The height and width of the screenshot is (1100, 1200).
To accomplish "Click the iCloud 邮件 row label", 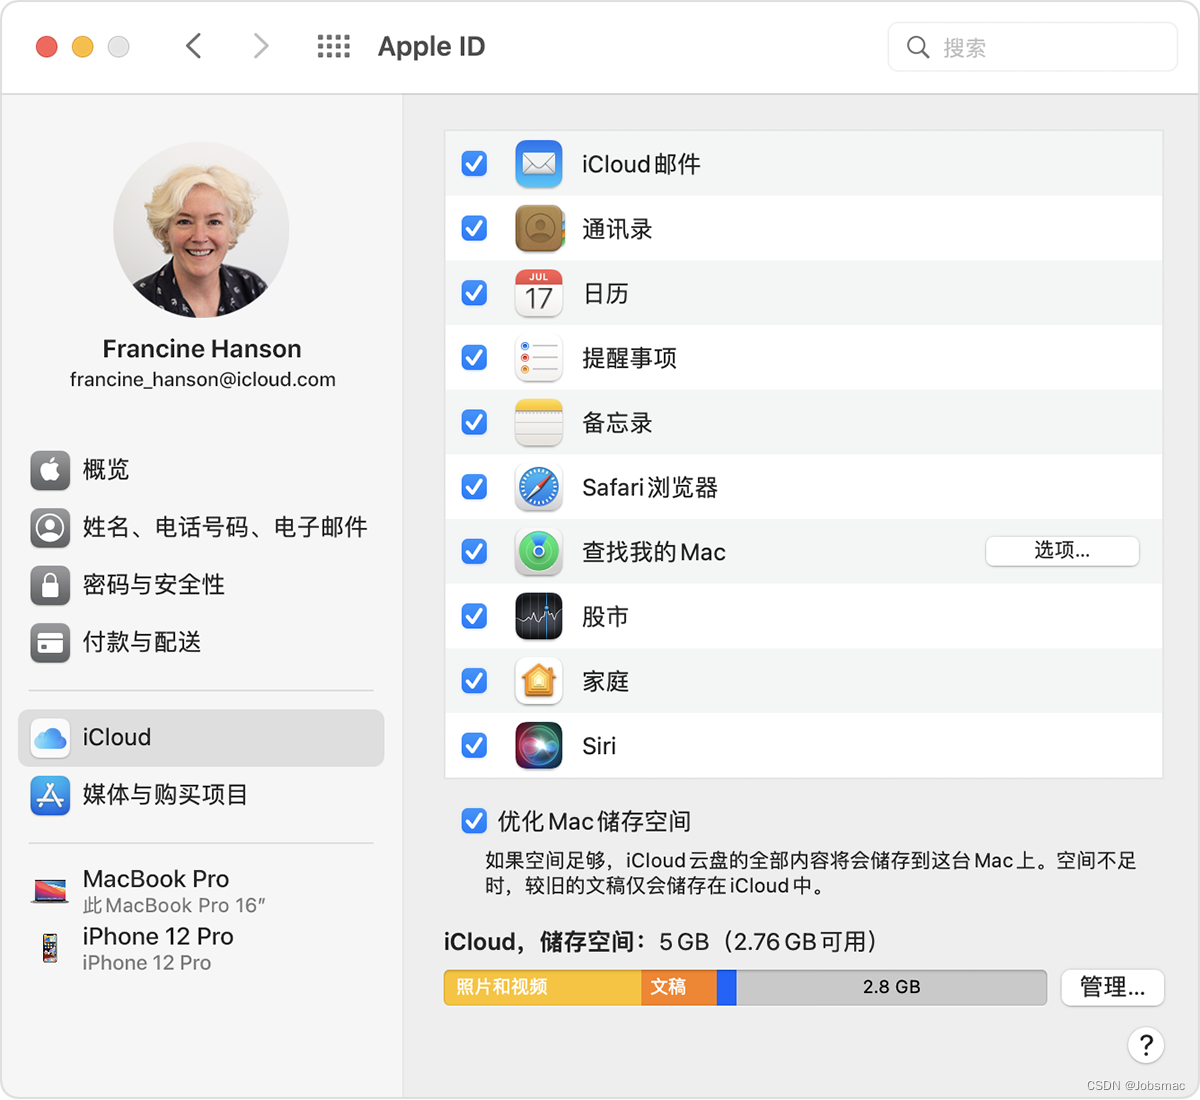I will [641, 164].
